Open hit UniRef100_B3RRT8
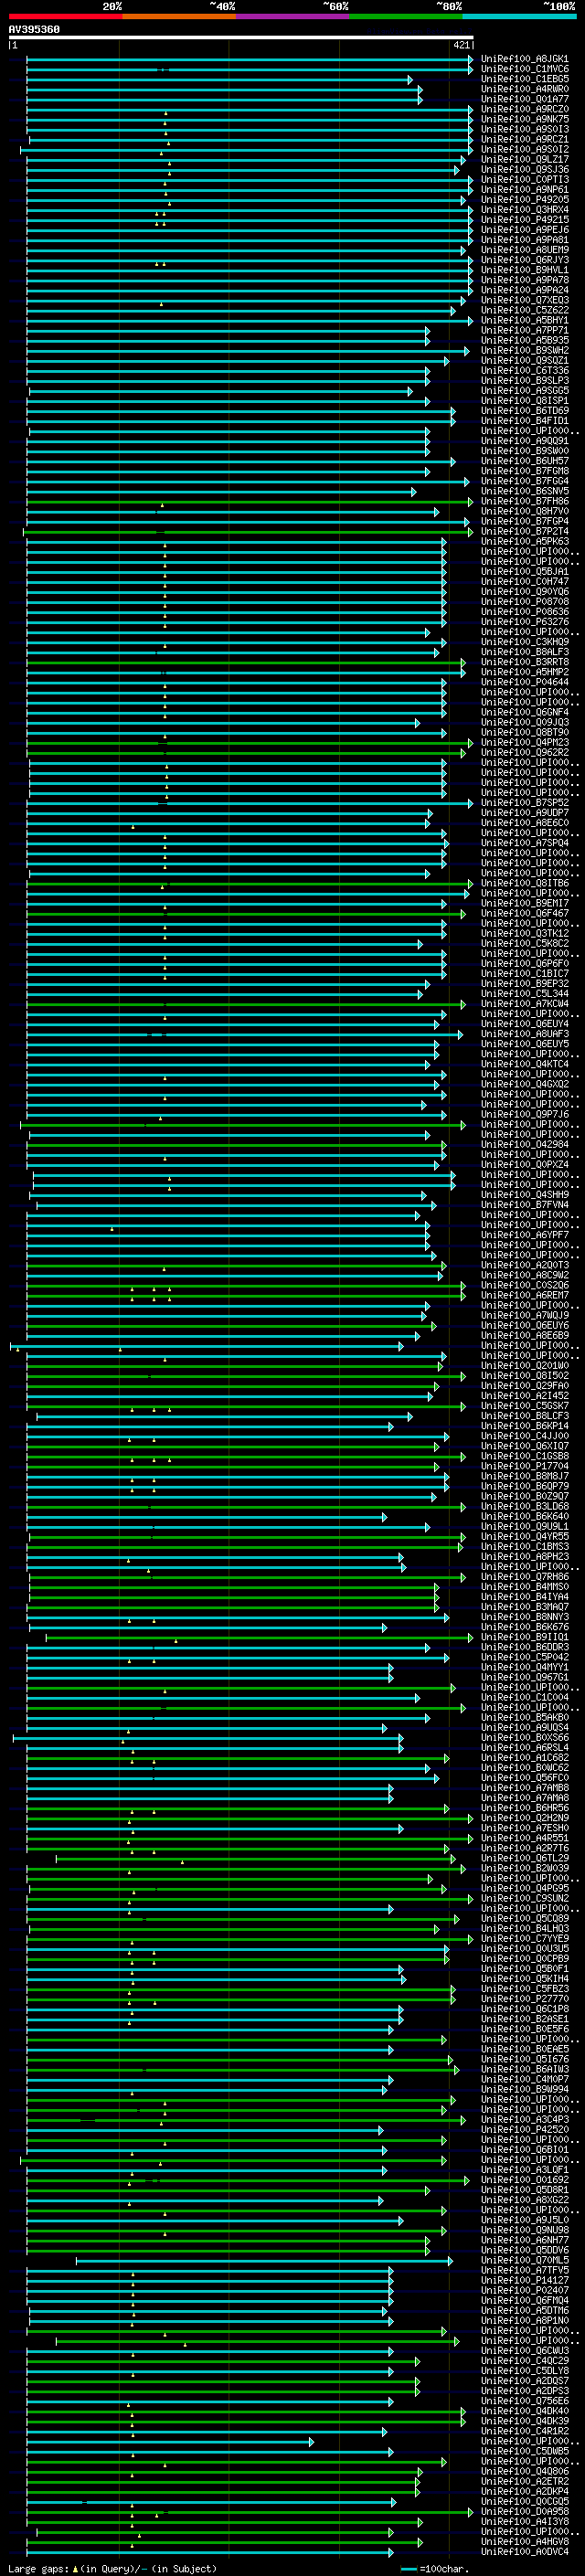This screenshot has width=585, height=2576. click(x=525, y=663)
